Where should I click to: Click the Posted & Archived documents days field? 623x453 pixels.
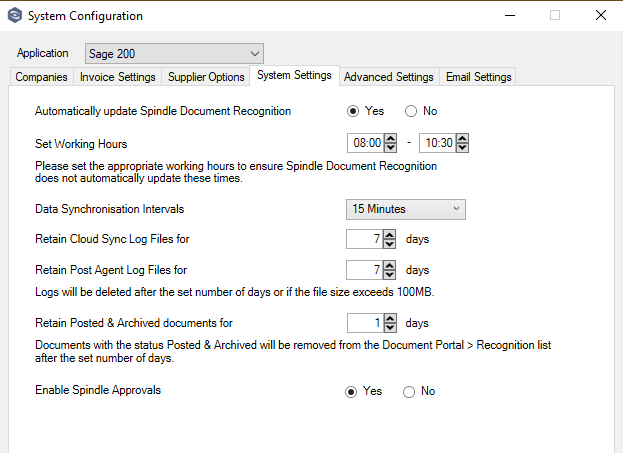tap(366, 323)
